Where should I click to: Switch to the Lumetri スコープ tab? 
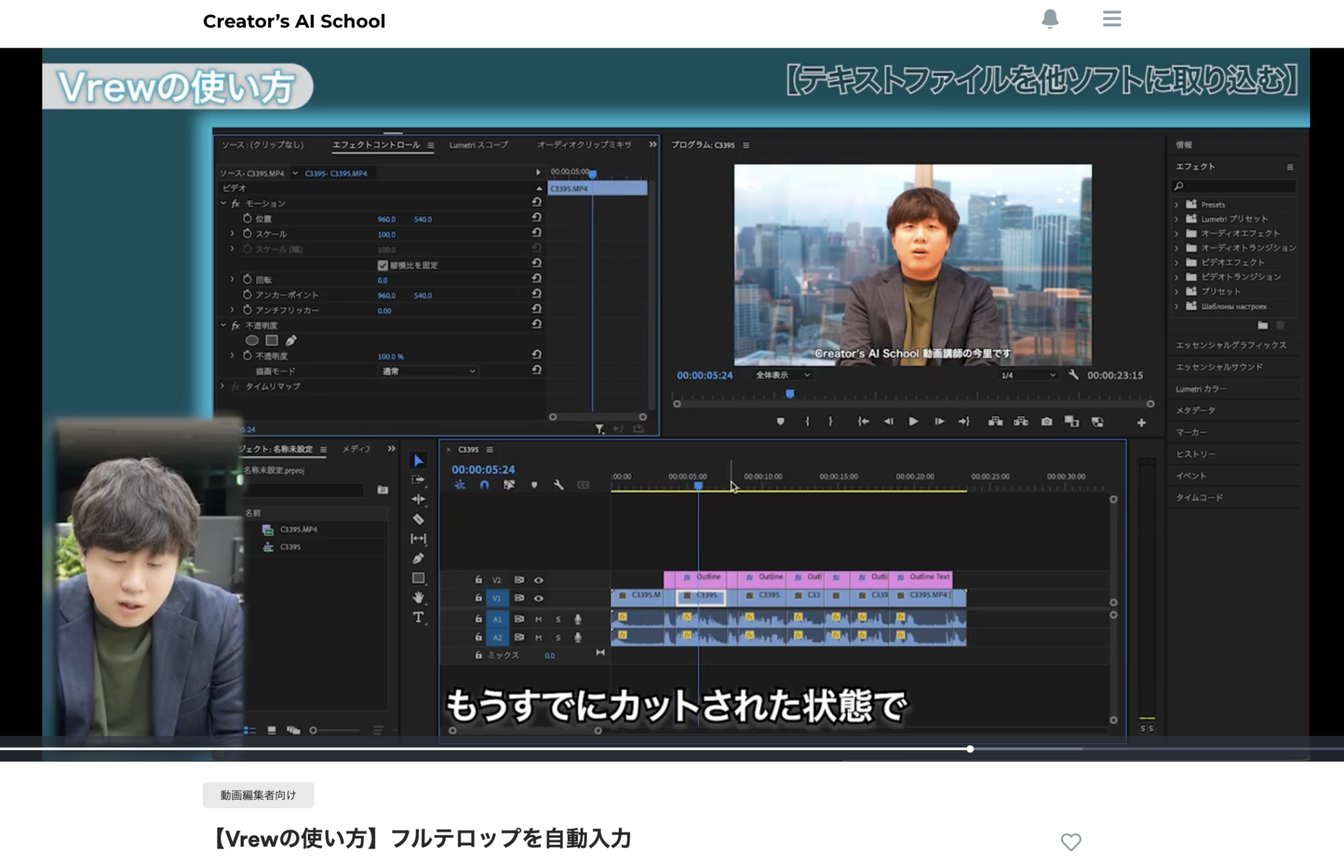[x=478, y=145]
